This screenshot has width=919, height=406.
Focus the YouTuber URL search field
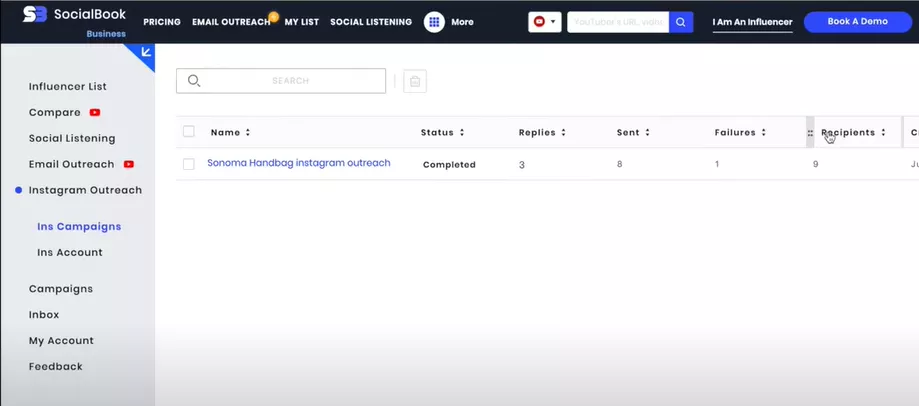(618, 22)
